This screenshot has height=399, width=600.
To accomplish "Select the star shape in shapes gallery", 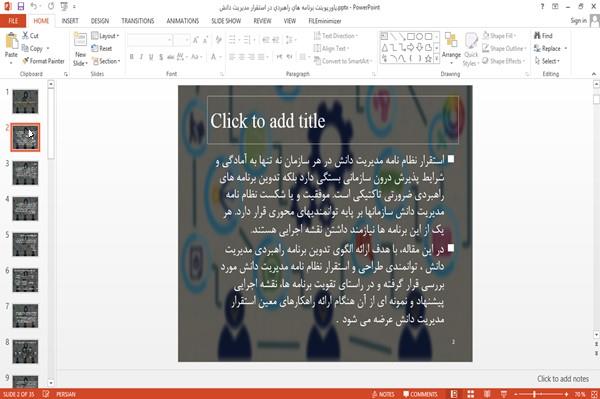I will 428,59.
